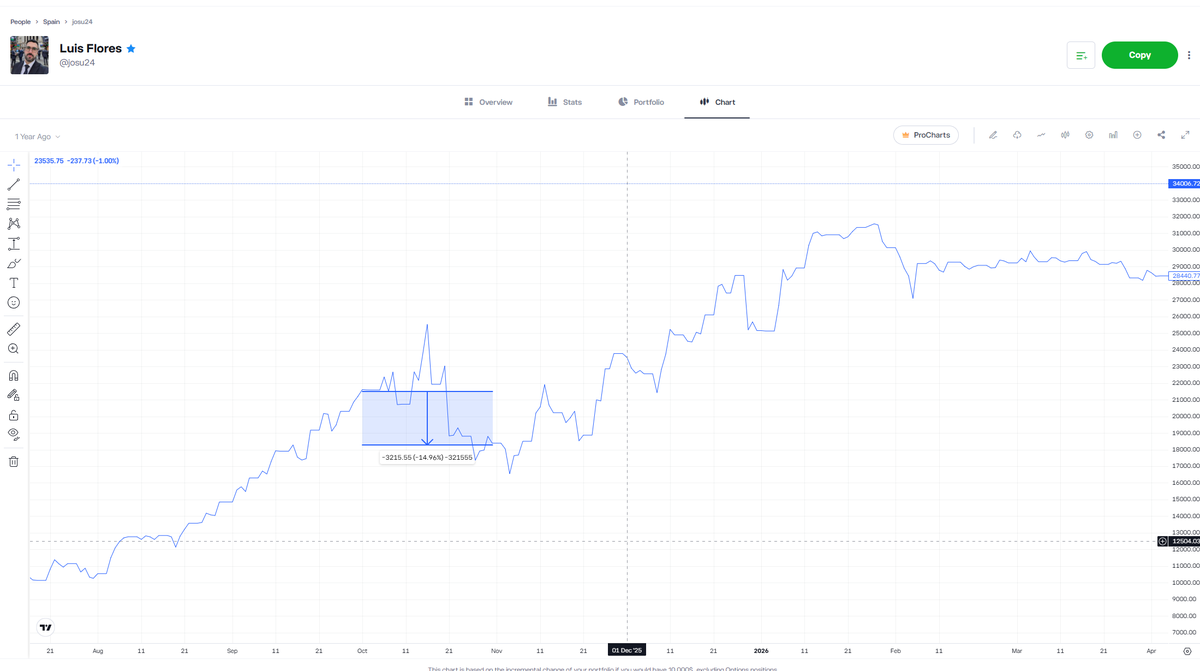Select the ruler measure tool
This screenshot has width=1200, height=671.
point(14,329)
